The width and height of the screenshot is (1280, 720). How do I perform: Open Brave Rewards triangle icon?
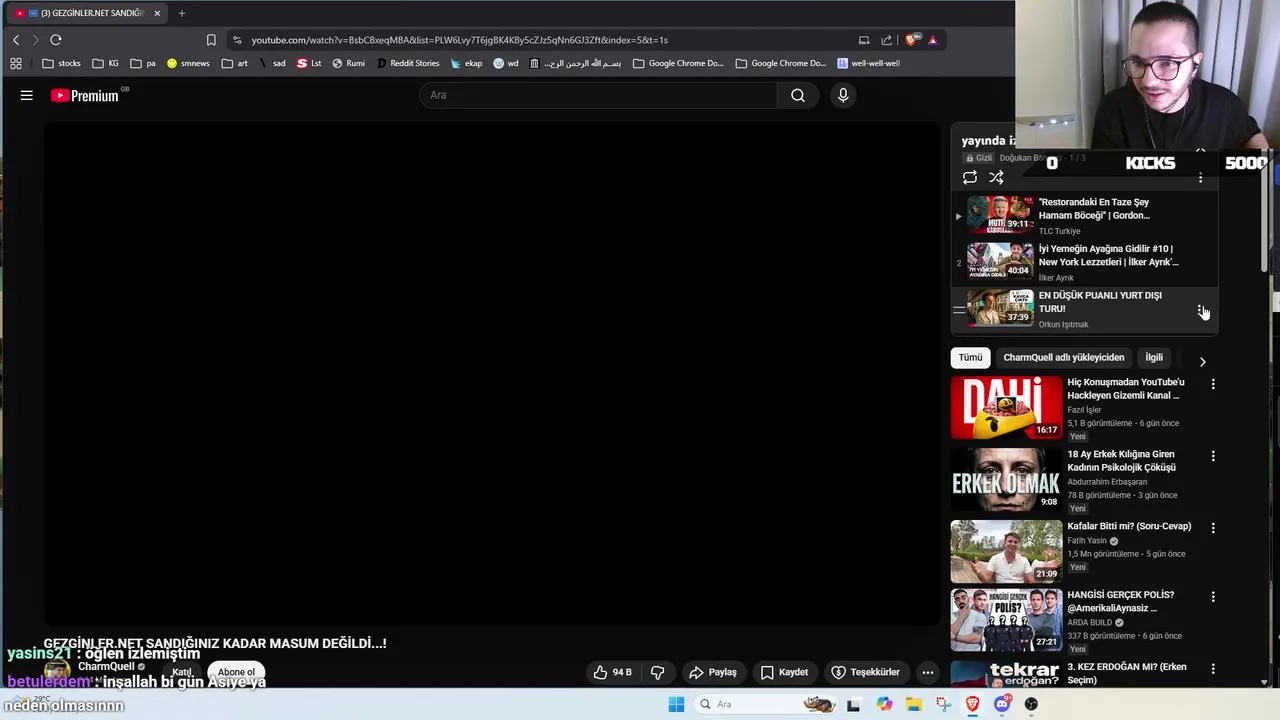[932, 40]
